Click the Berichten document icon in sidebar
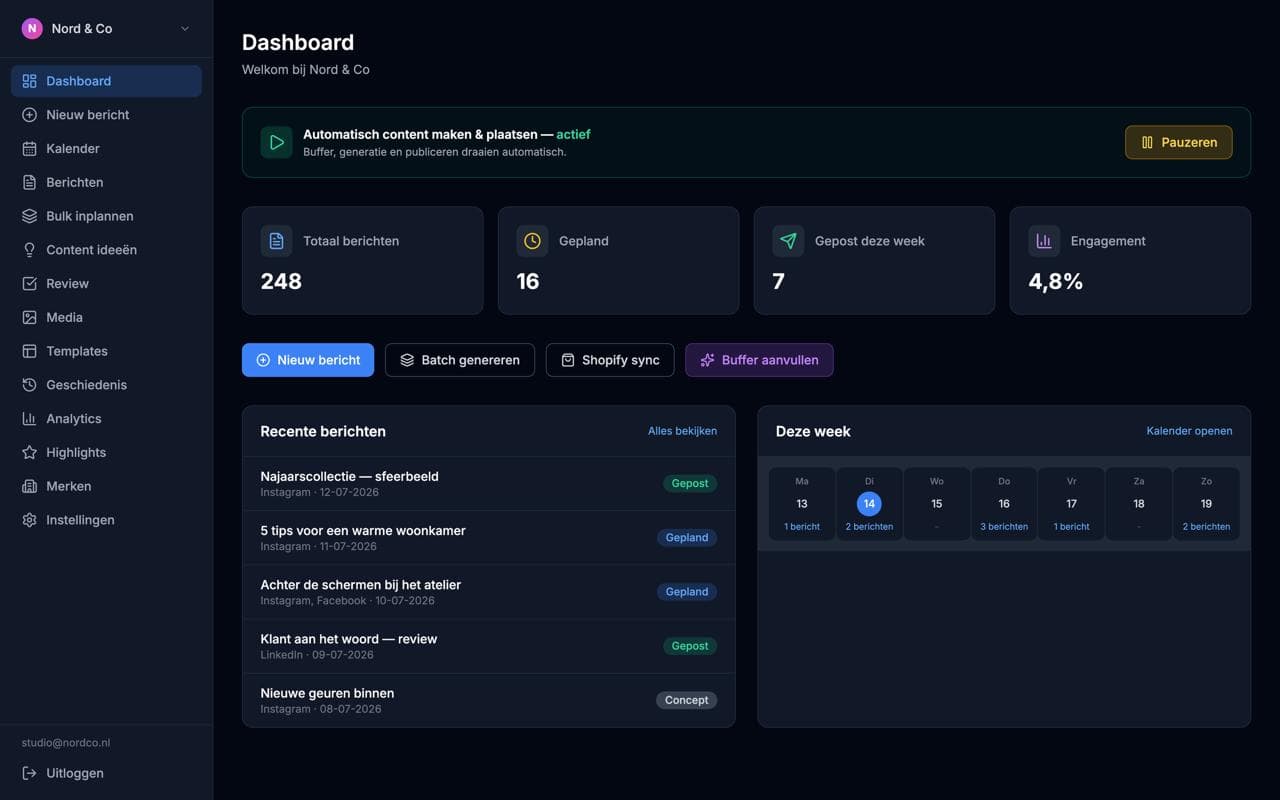The width and height of the screenshot is (1280, 800). (29, 183)
